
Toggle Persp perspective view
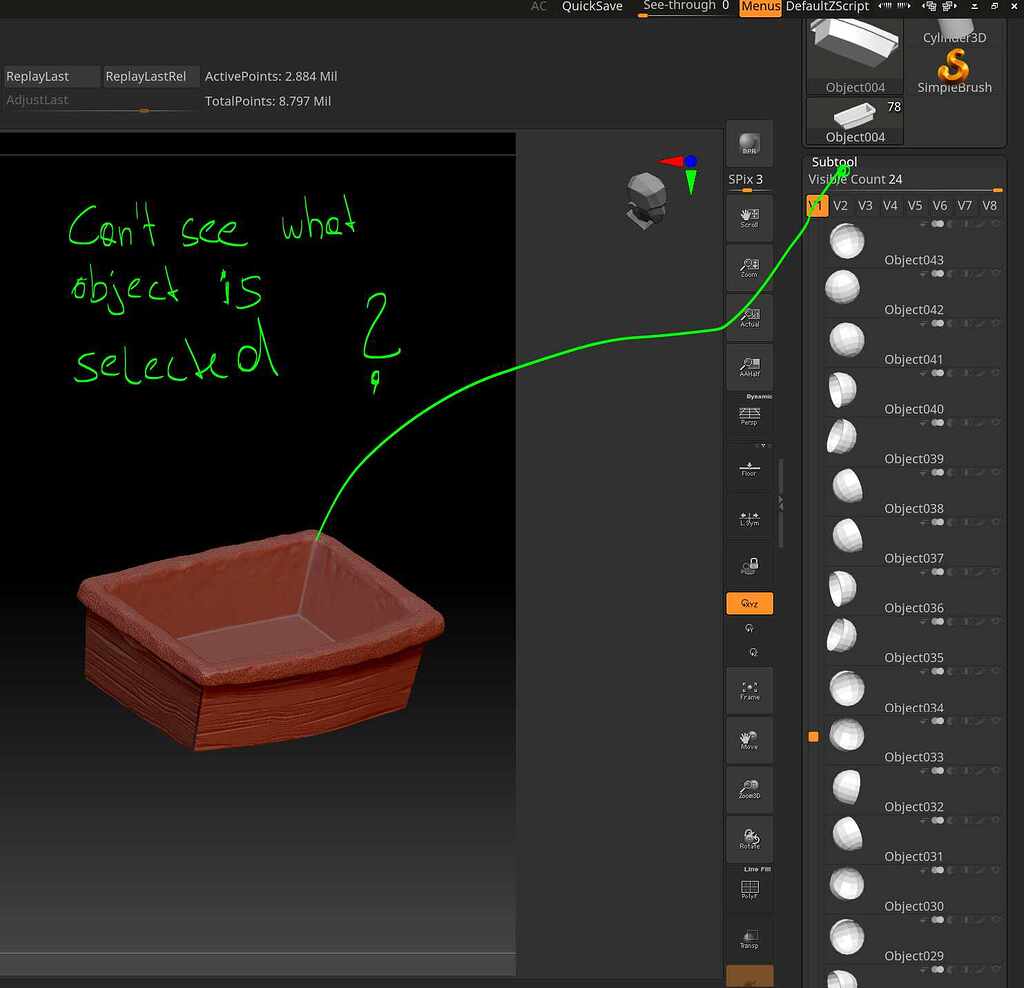[x=749, y=417]
